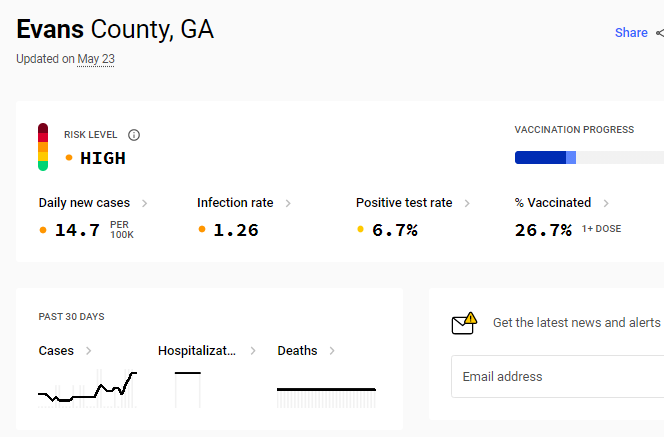664x437 pixels.
Task: Expand Positive test rate chevron
Action: click(467, 203)
